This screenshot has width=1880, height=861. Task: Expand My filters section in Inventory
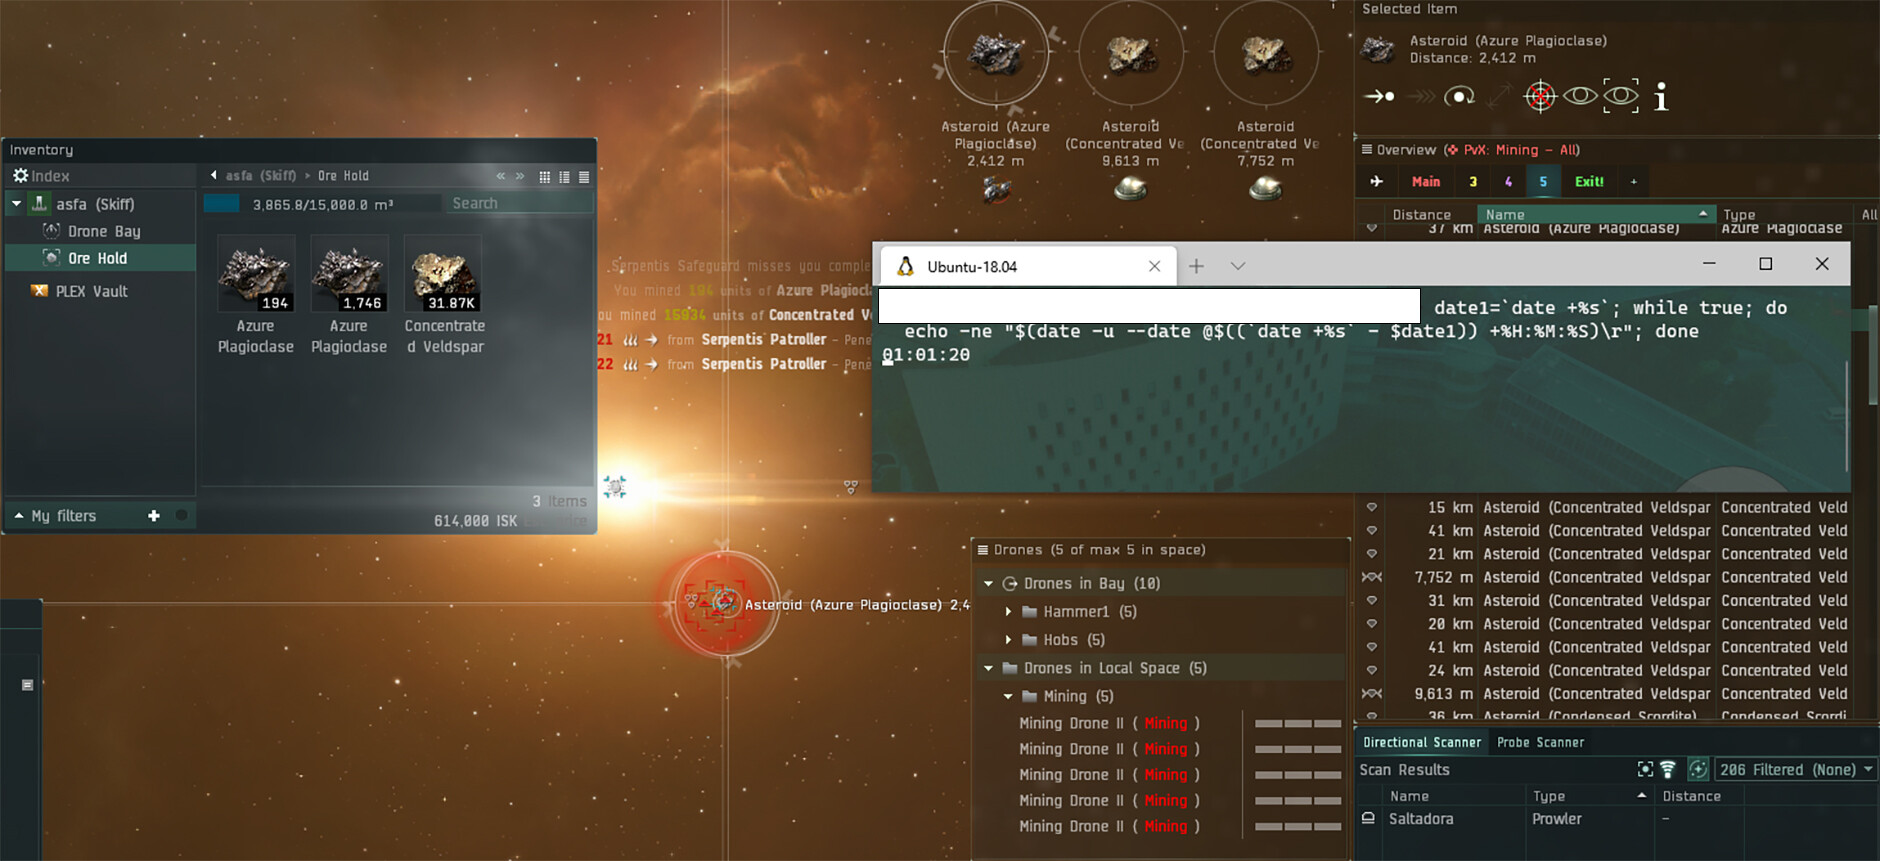[x=18, y=516]
